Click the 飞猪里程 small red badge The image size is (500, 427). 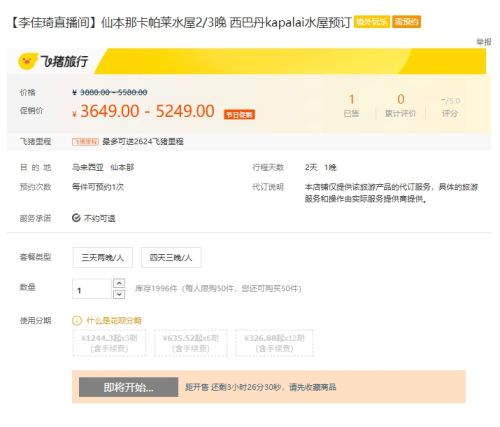click(x=85, y=142)
